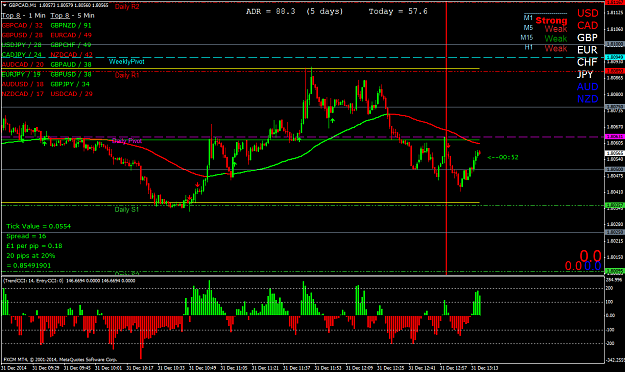The image size is (625, 372).
Task: Click the '31 Dec 10:49' time axis label
Action: pos(202,368)
